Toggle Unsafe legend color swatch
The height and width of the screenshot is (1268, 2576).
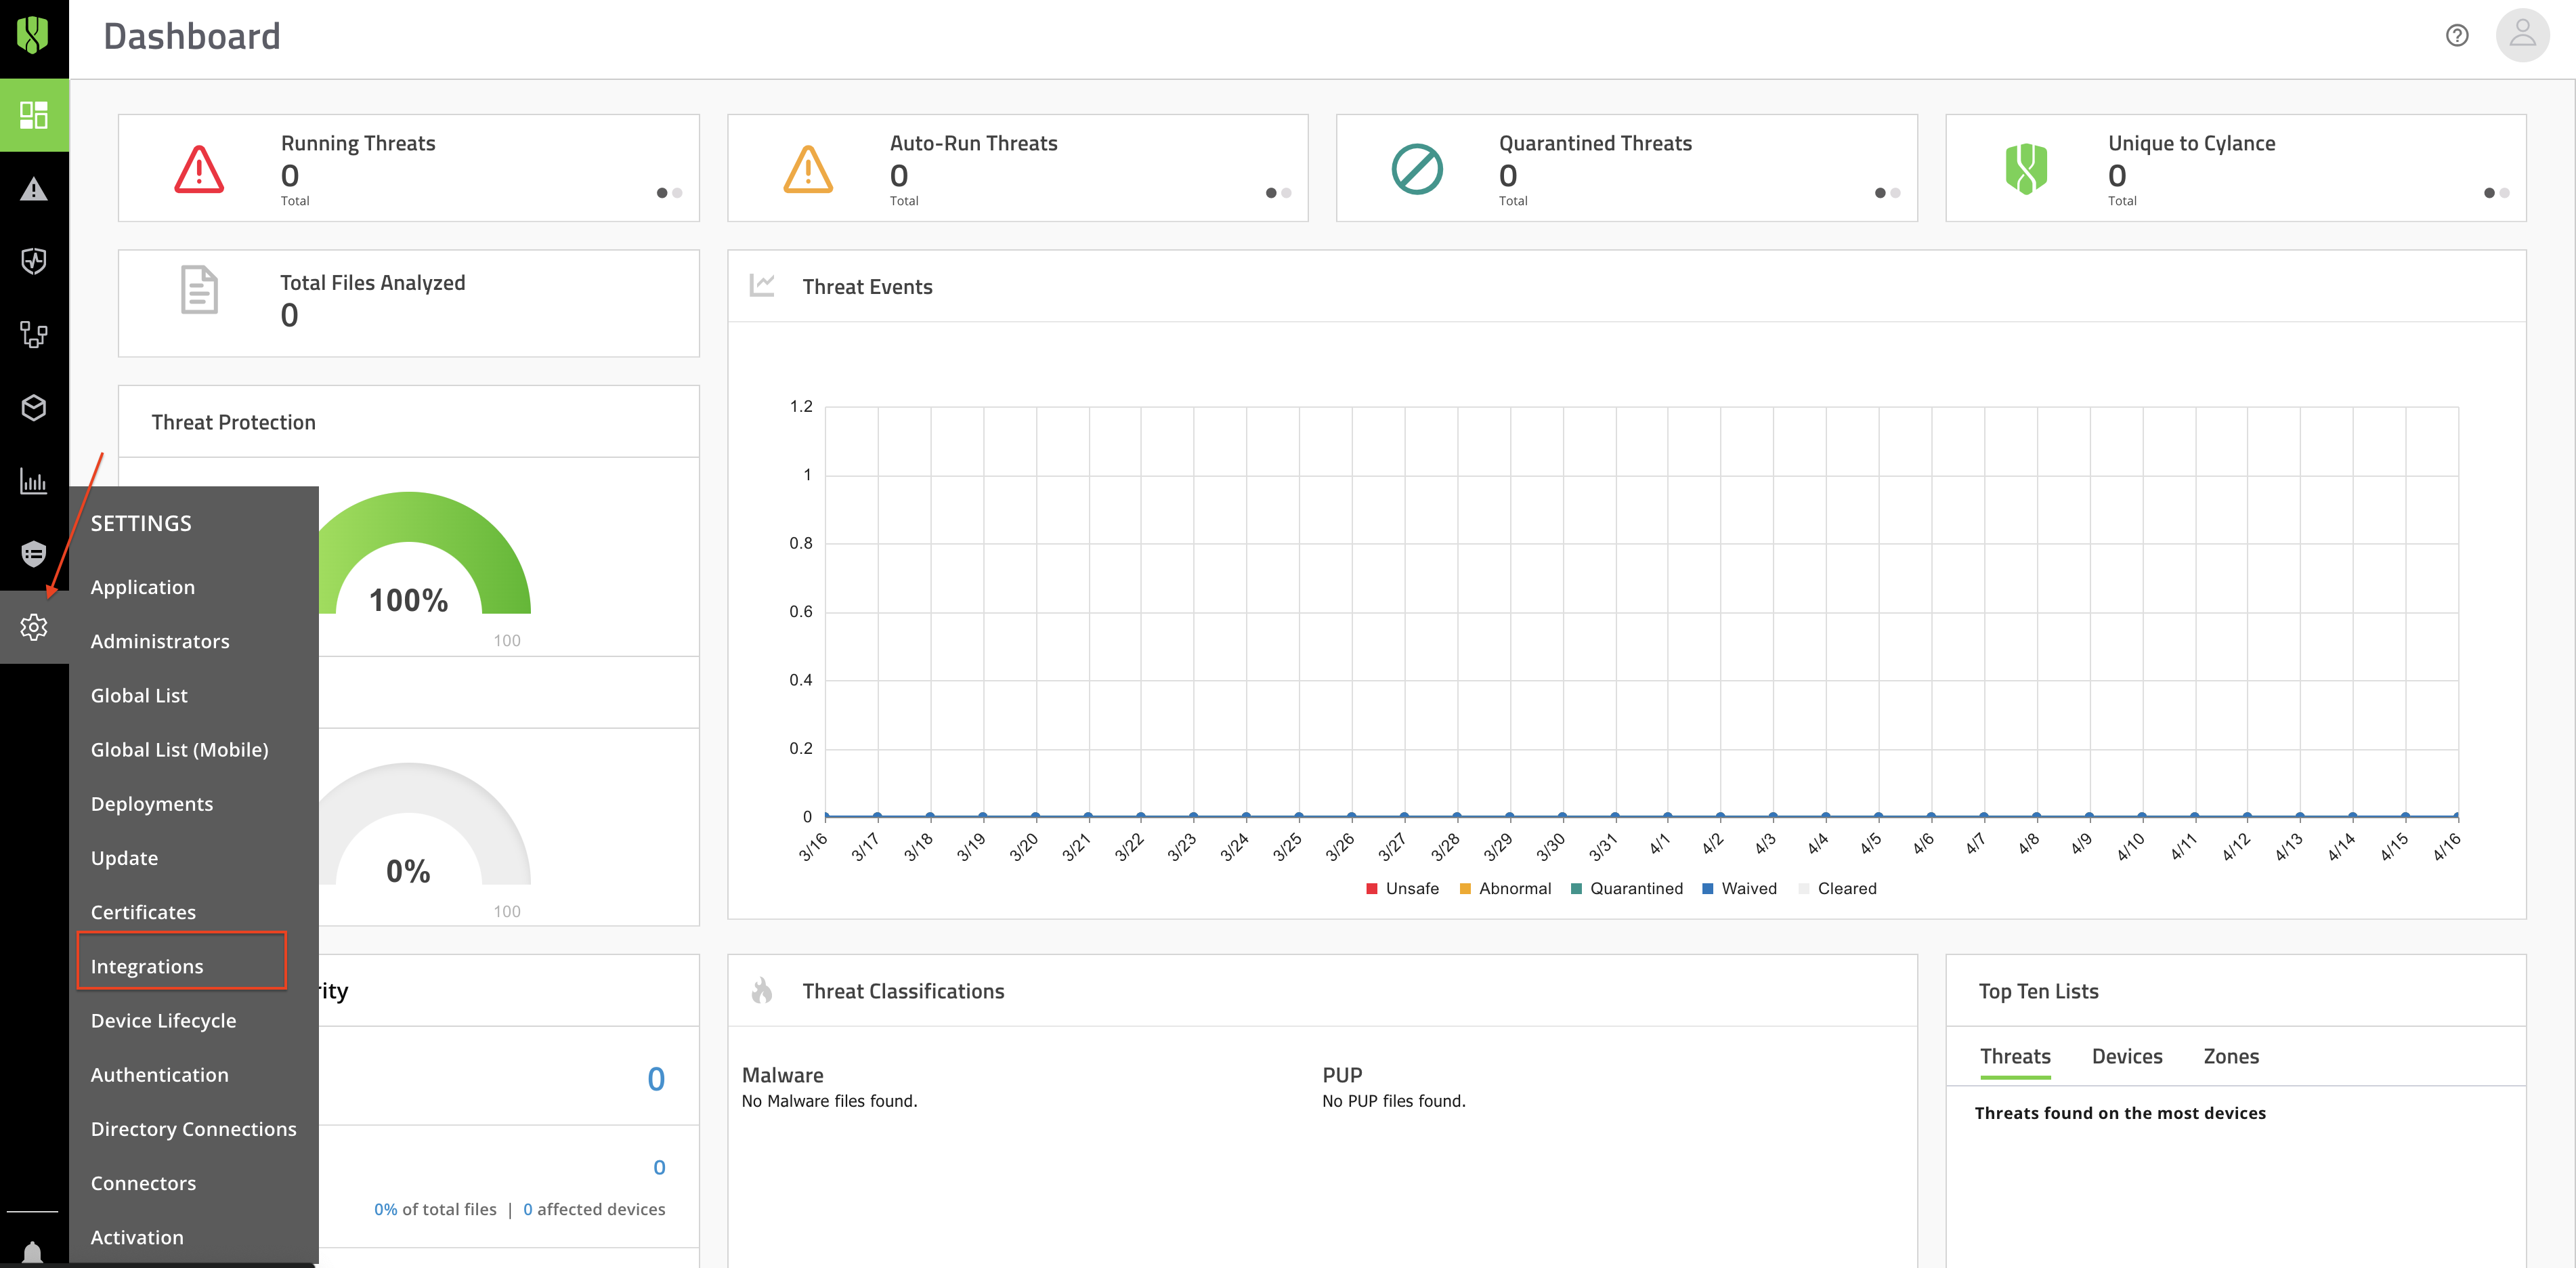1372,888
